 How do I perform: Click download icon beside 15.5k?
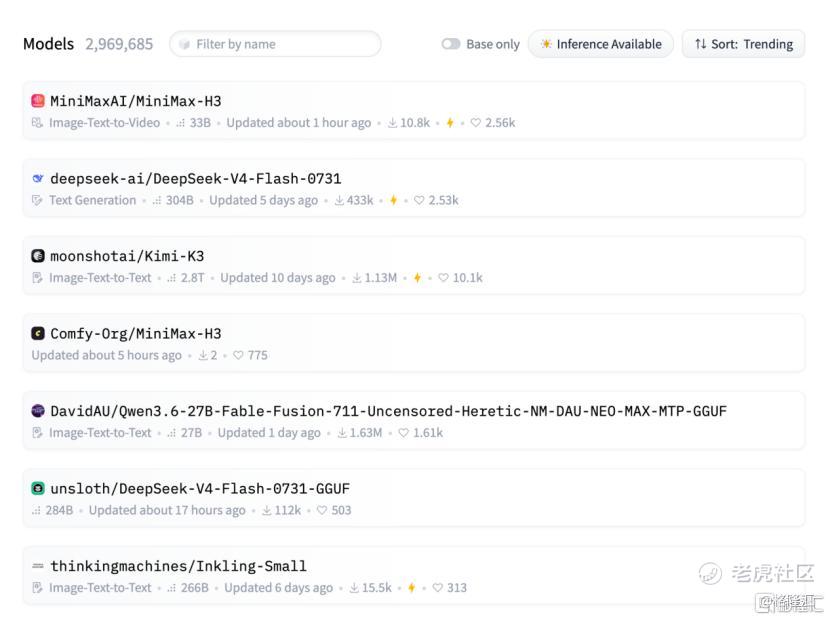[354, 588]
